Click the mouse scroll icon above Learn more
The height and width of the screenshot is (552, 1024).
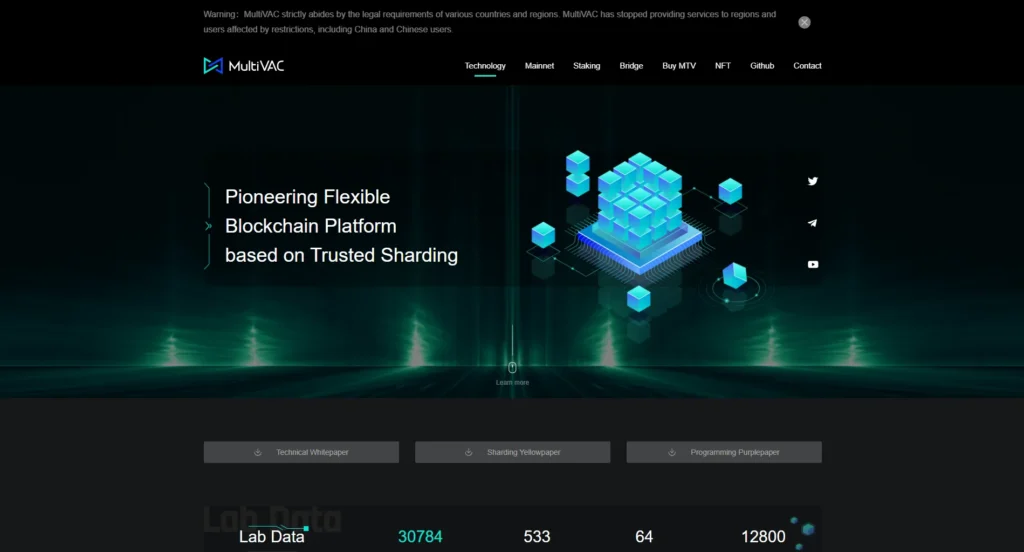[512, 367]
